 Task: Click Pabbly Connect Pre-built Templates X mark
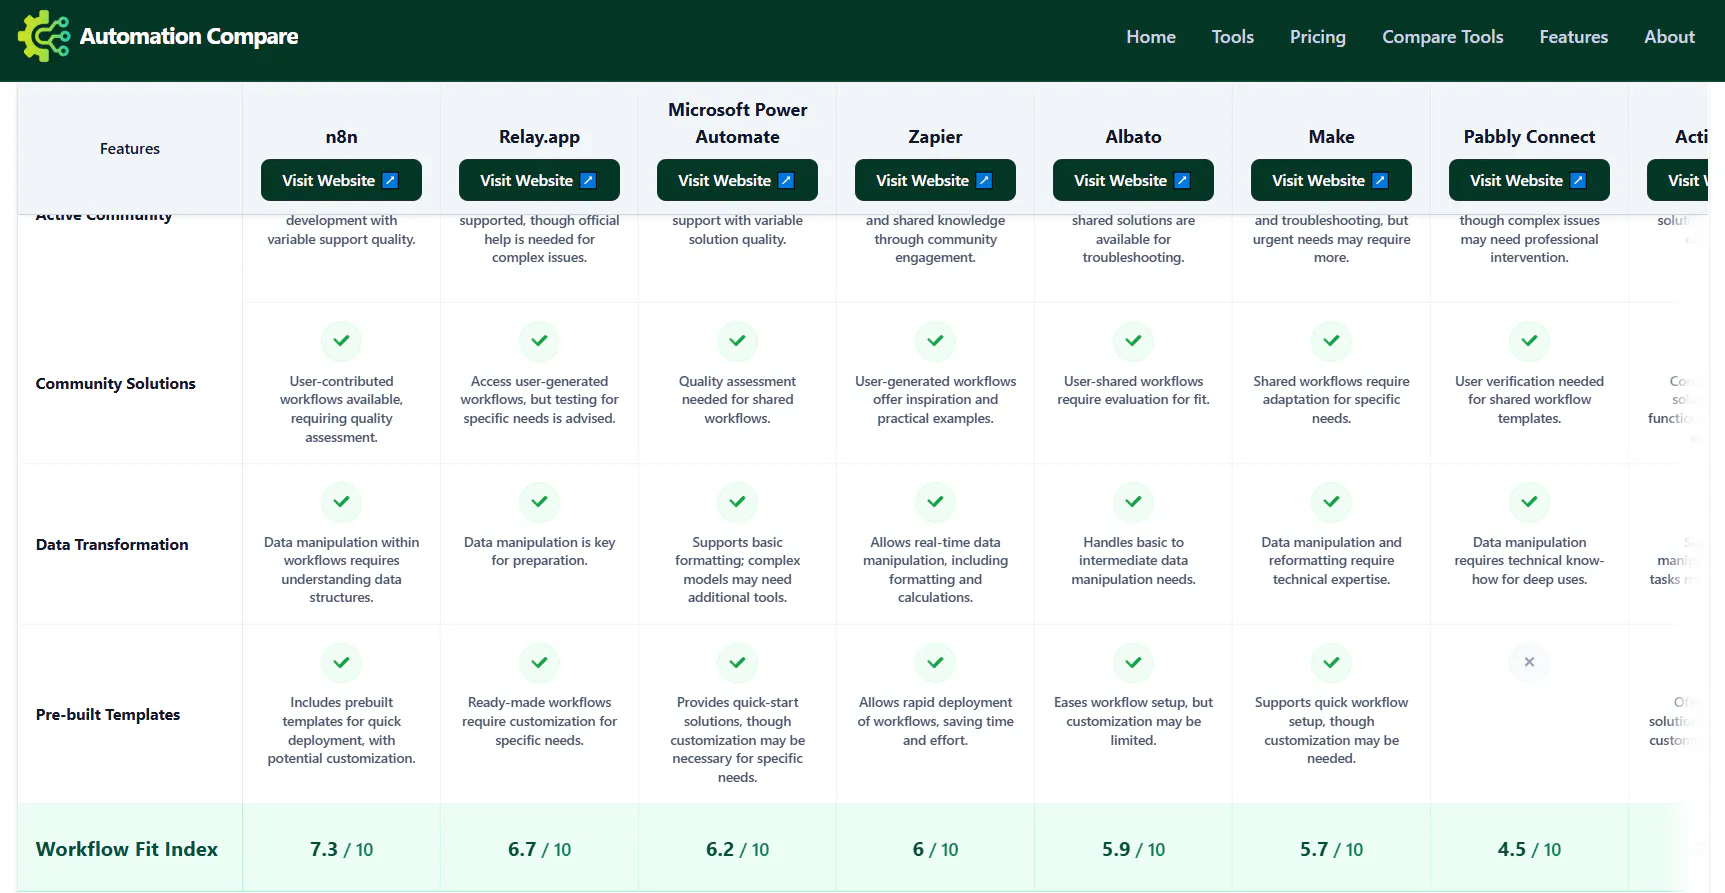point(1529,662)
